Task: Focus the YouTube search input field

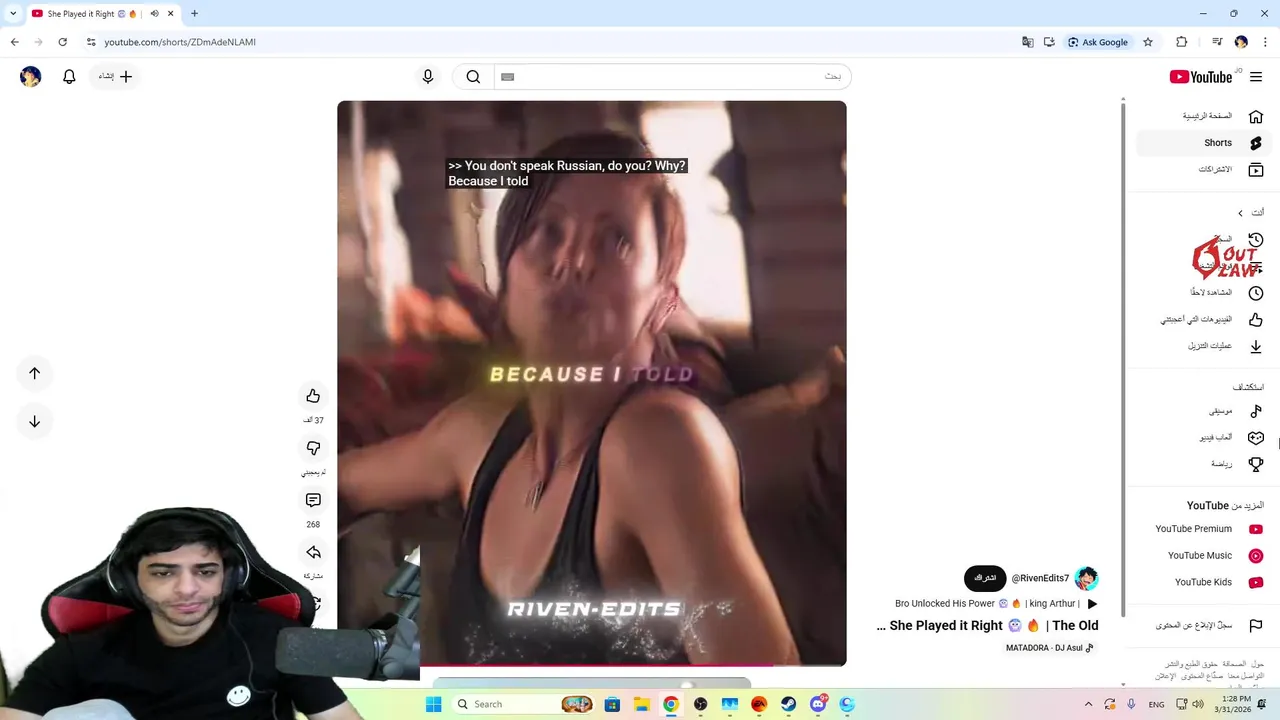Action: [x=672, y=76]
